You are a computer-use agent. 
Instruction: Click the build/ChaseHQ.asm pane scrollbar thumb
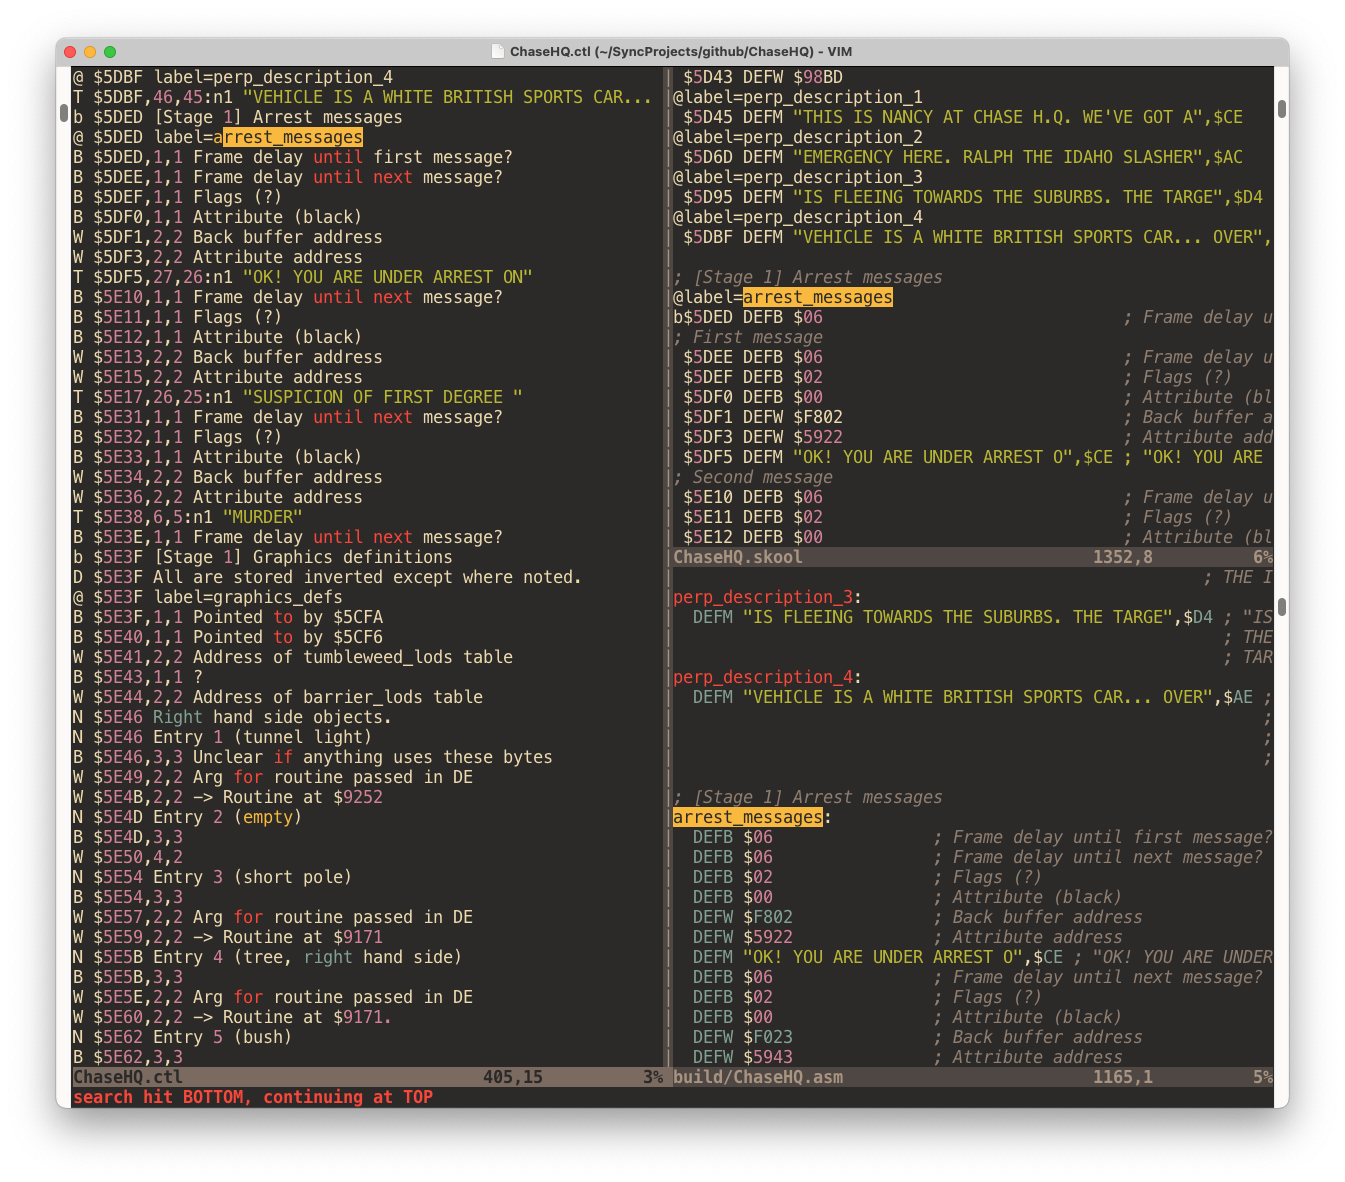tap(1282, 606)
